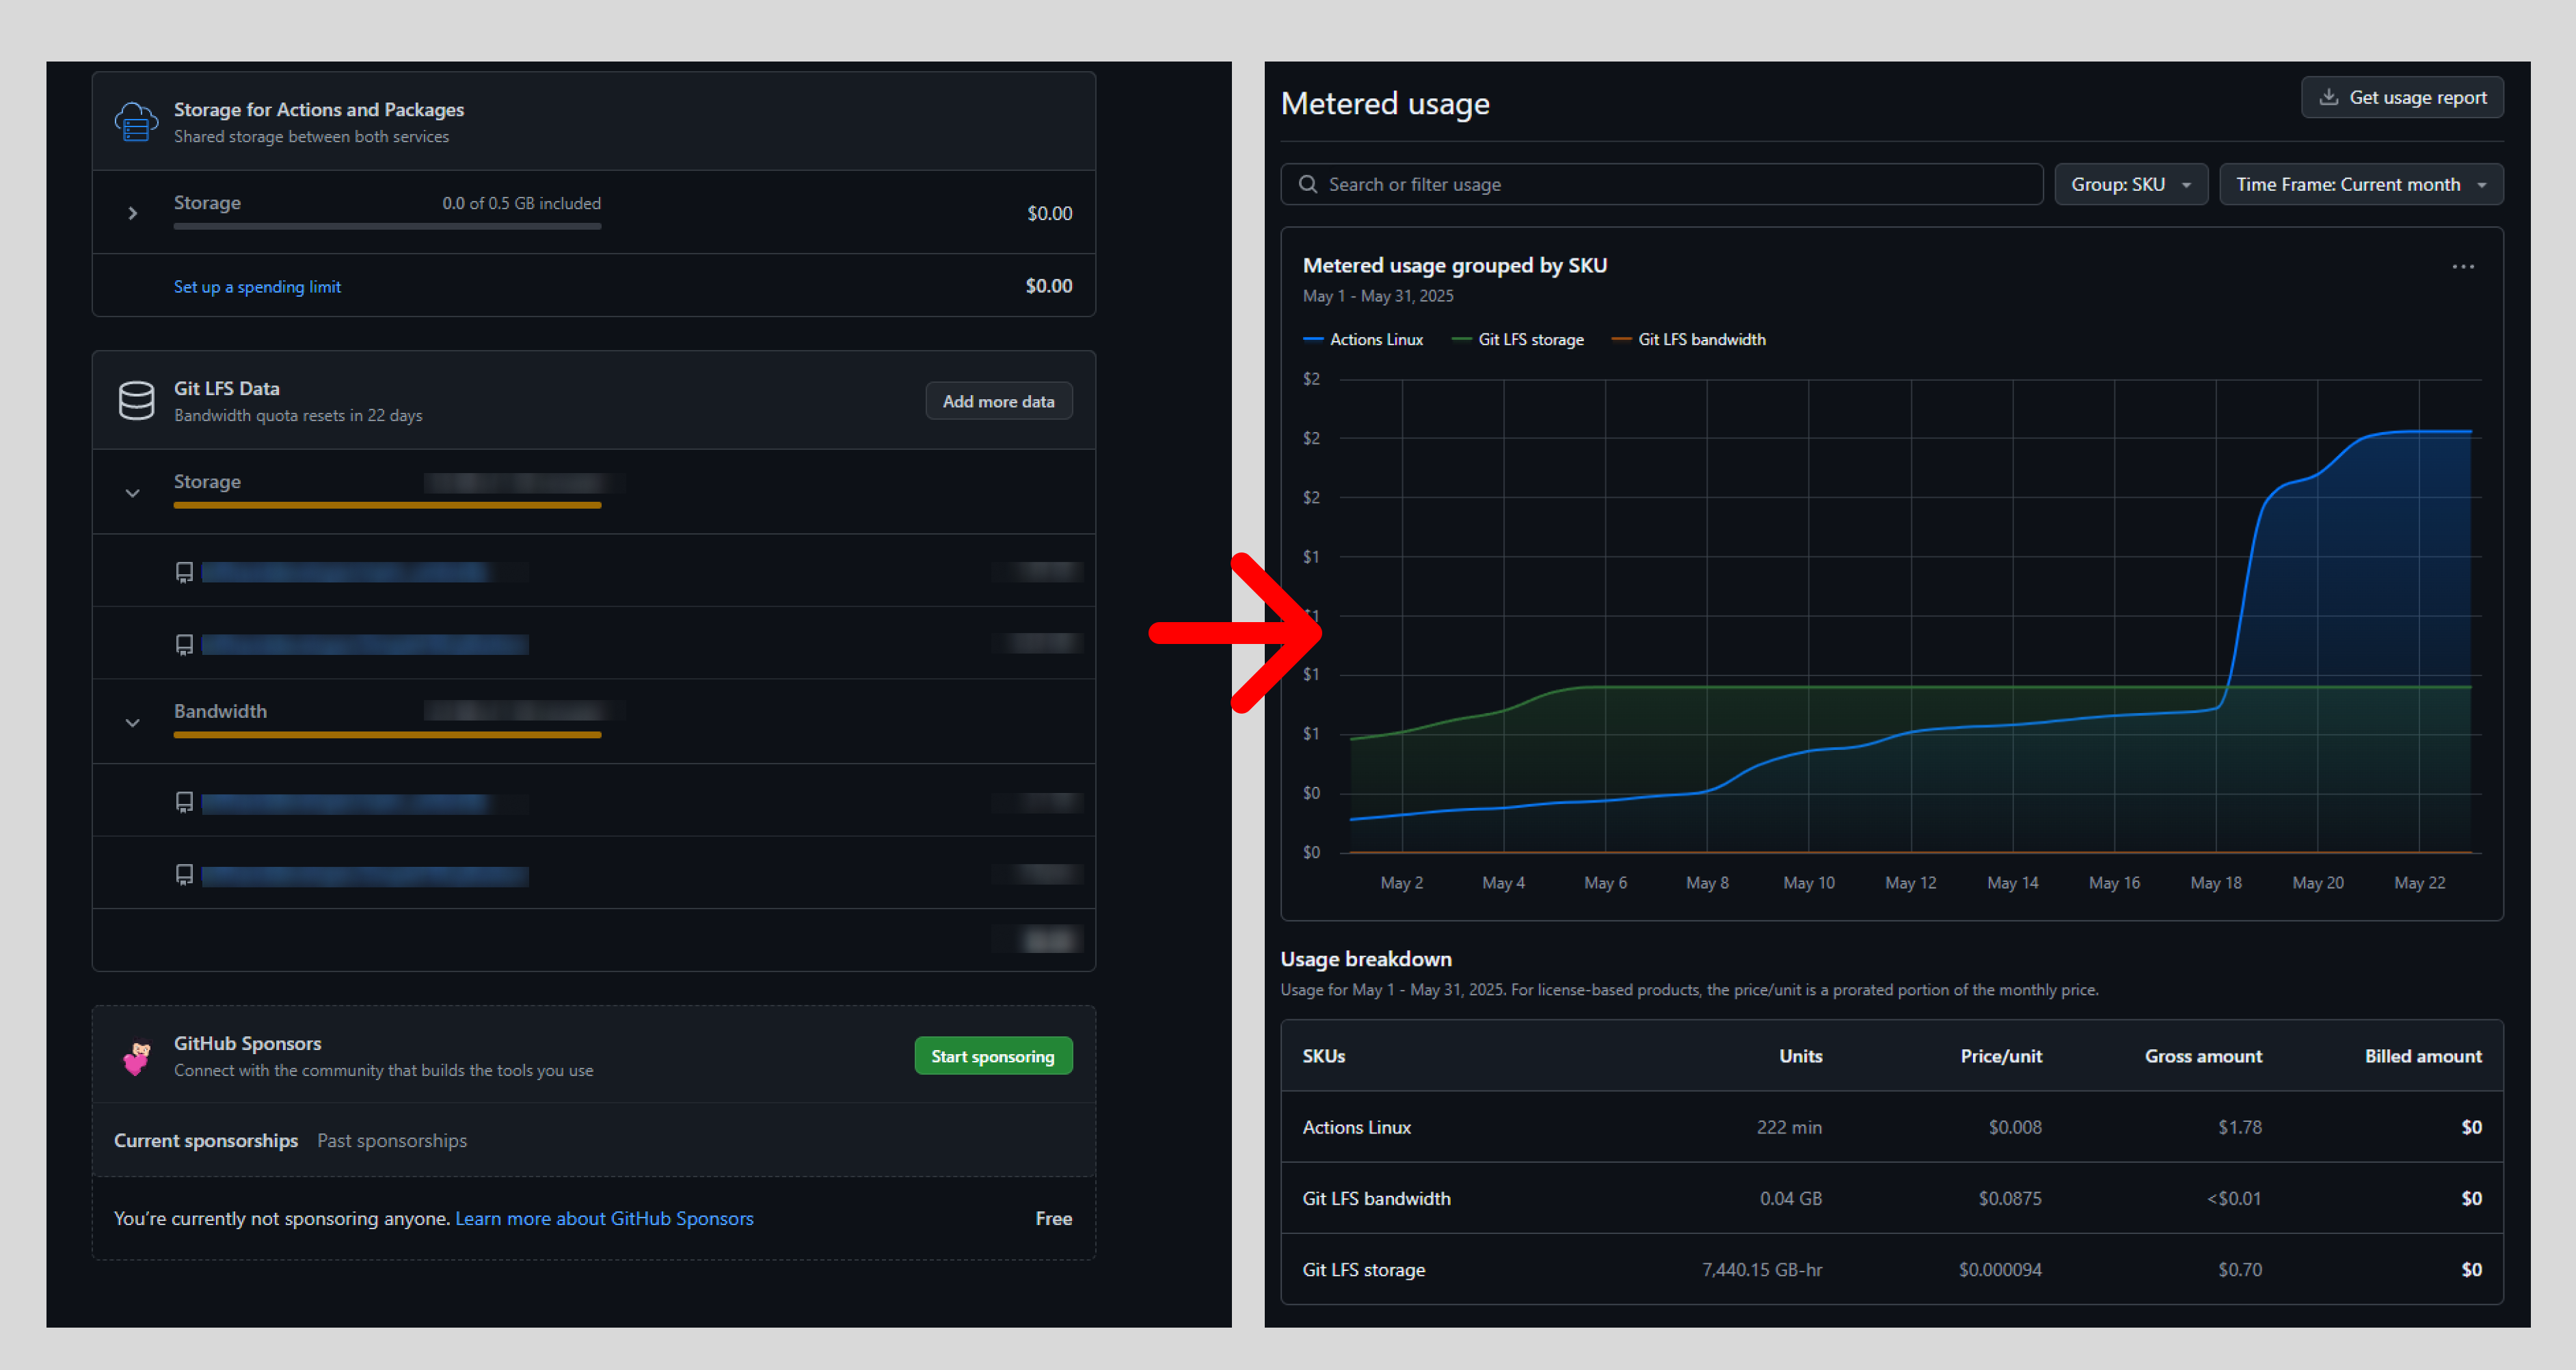Click the second repository icon under Bandwidth

(x=184, y=875)
